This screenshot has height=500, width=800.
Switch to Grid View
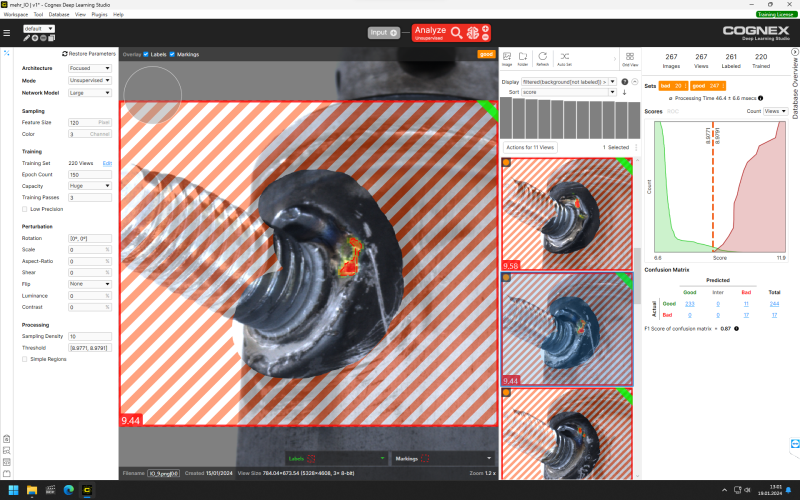[x=630, y=59]
